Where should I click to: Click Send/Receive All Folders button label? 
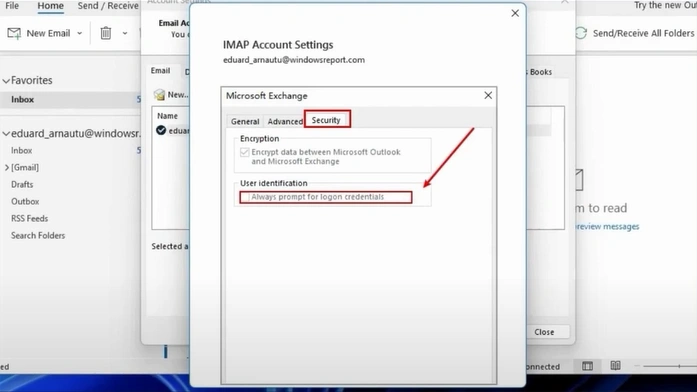[643, 33]
